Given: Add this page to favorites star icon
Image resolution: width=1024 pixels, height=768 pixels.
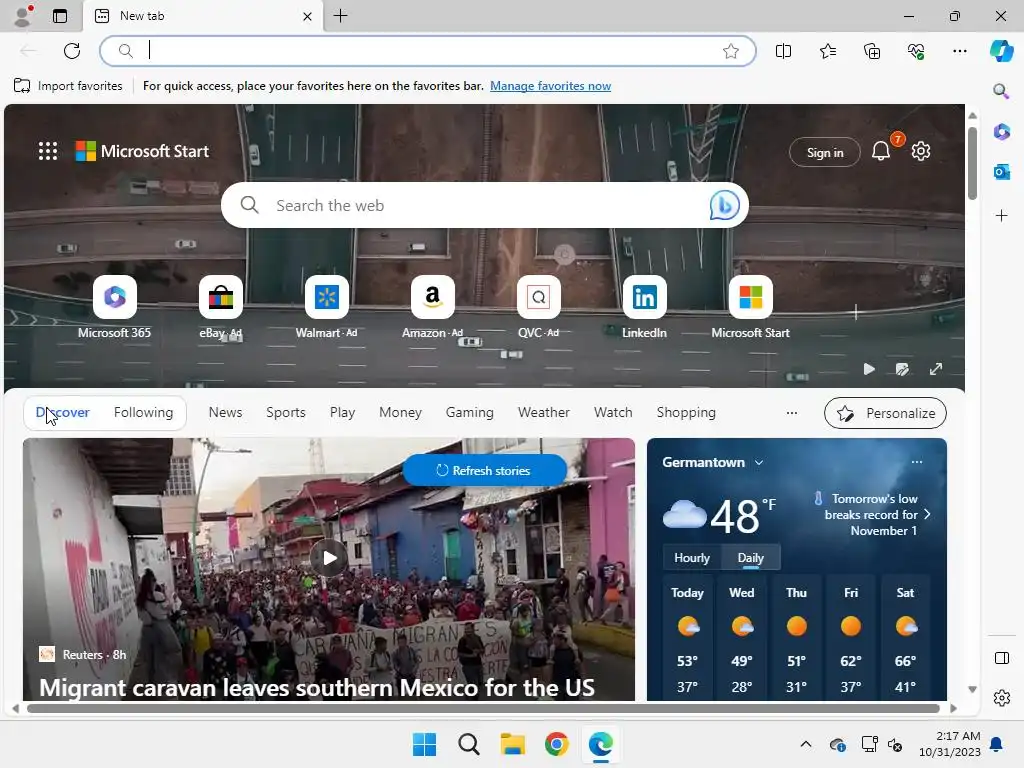Looking at the screenshot, I should pos(731,51).
